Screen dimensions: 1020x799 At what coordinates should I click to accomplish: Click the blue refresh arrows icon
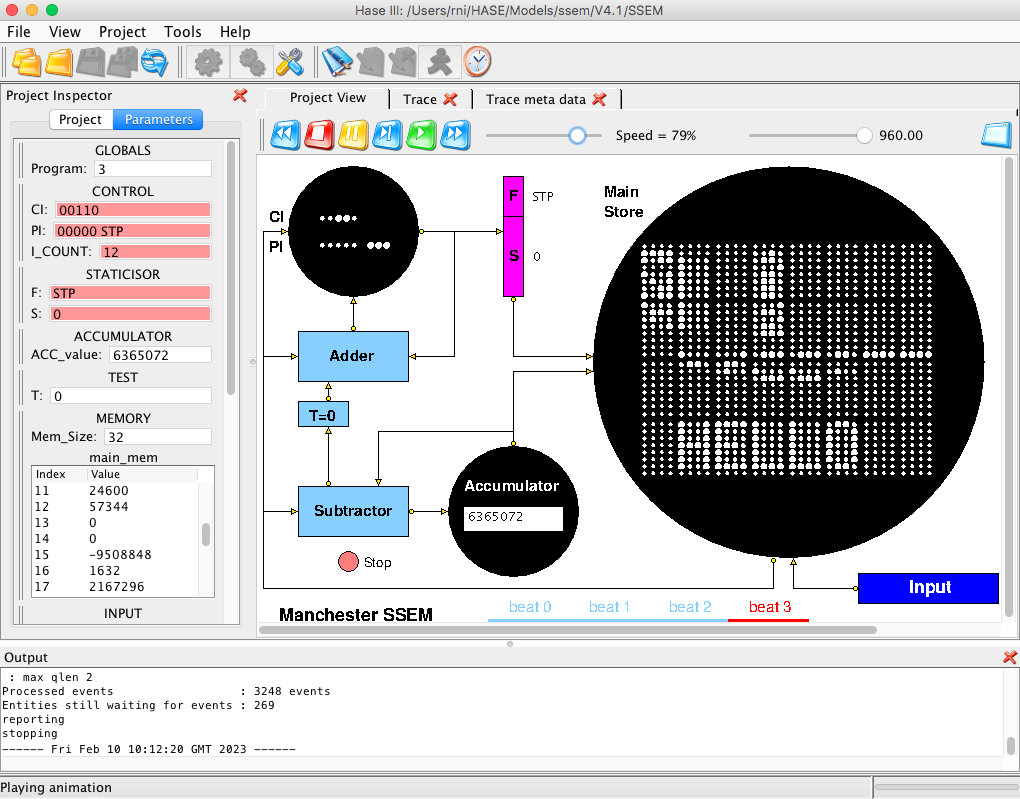click(x=155, y=62)
